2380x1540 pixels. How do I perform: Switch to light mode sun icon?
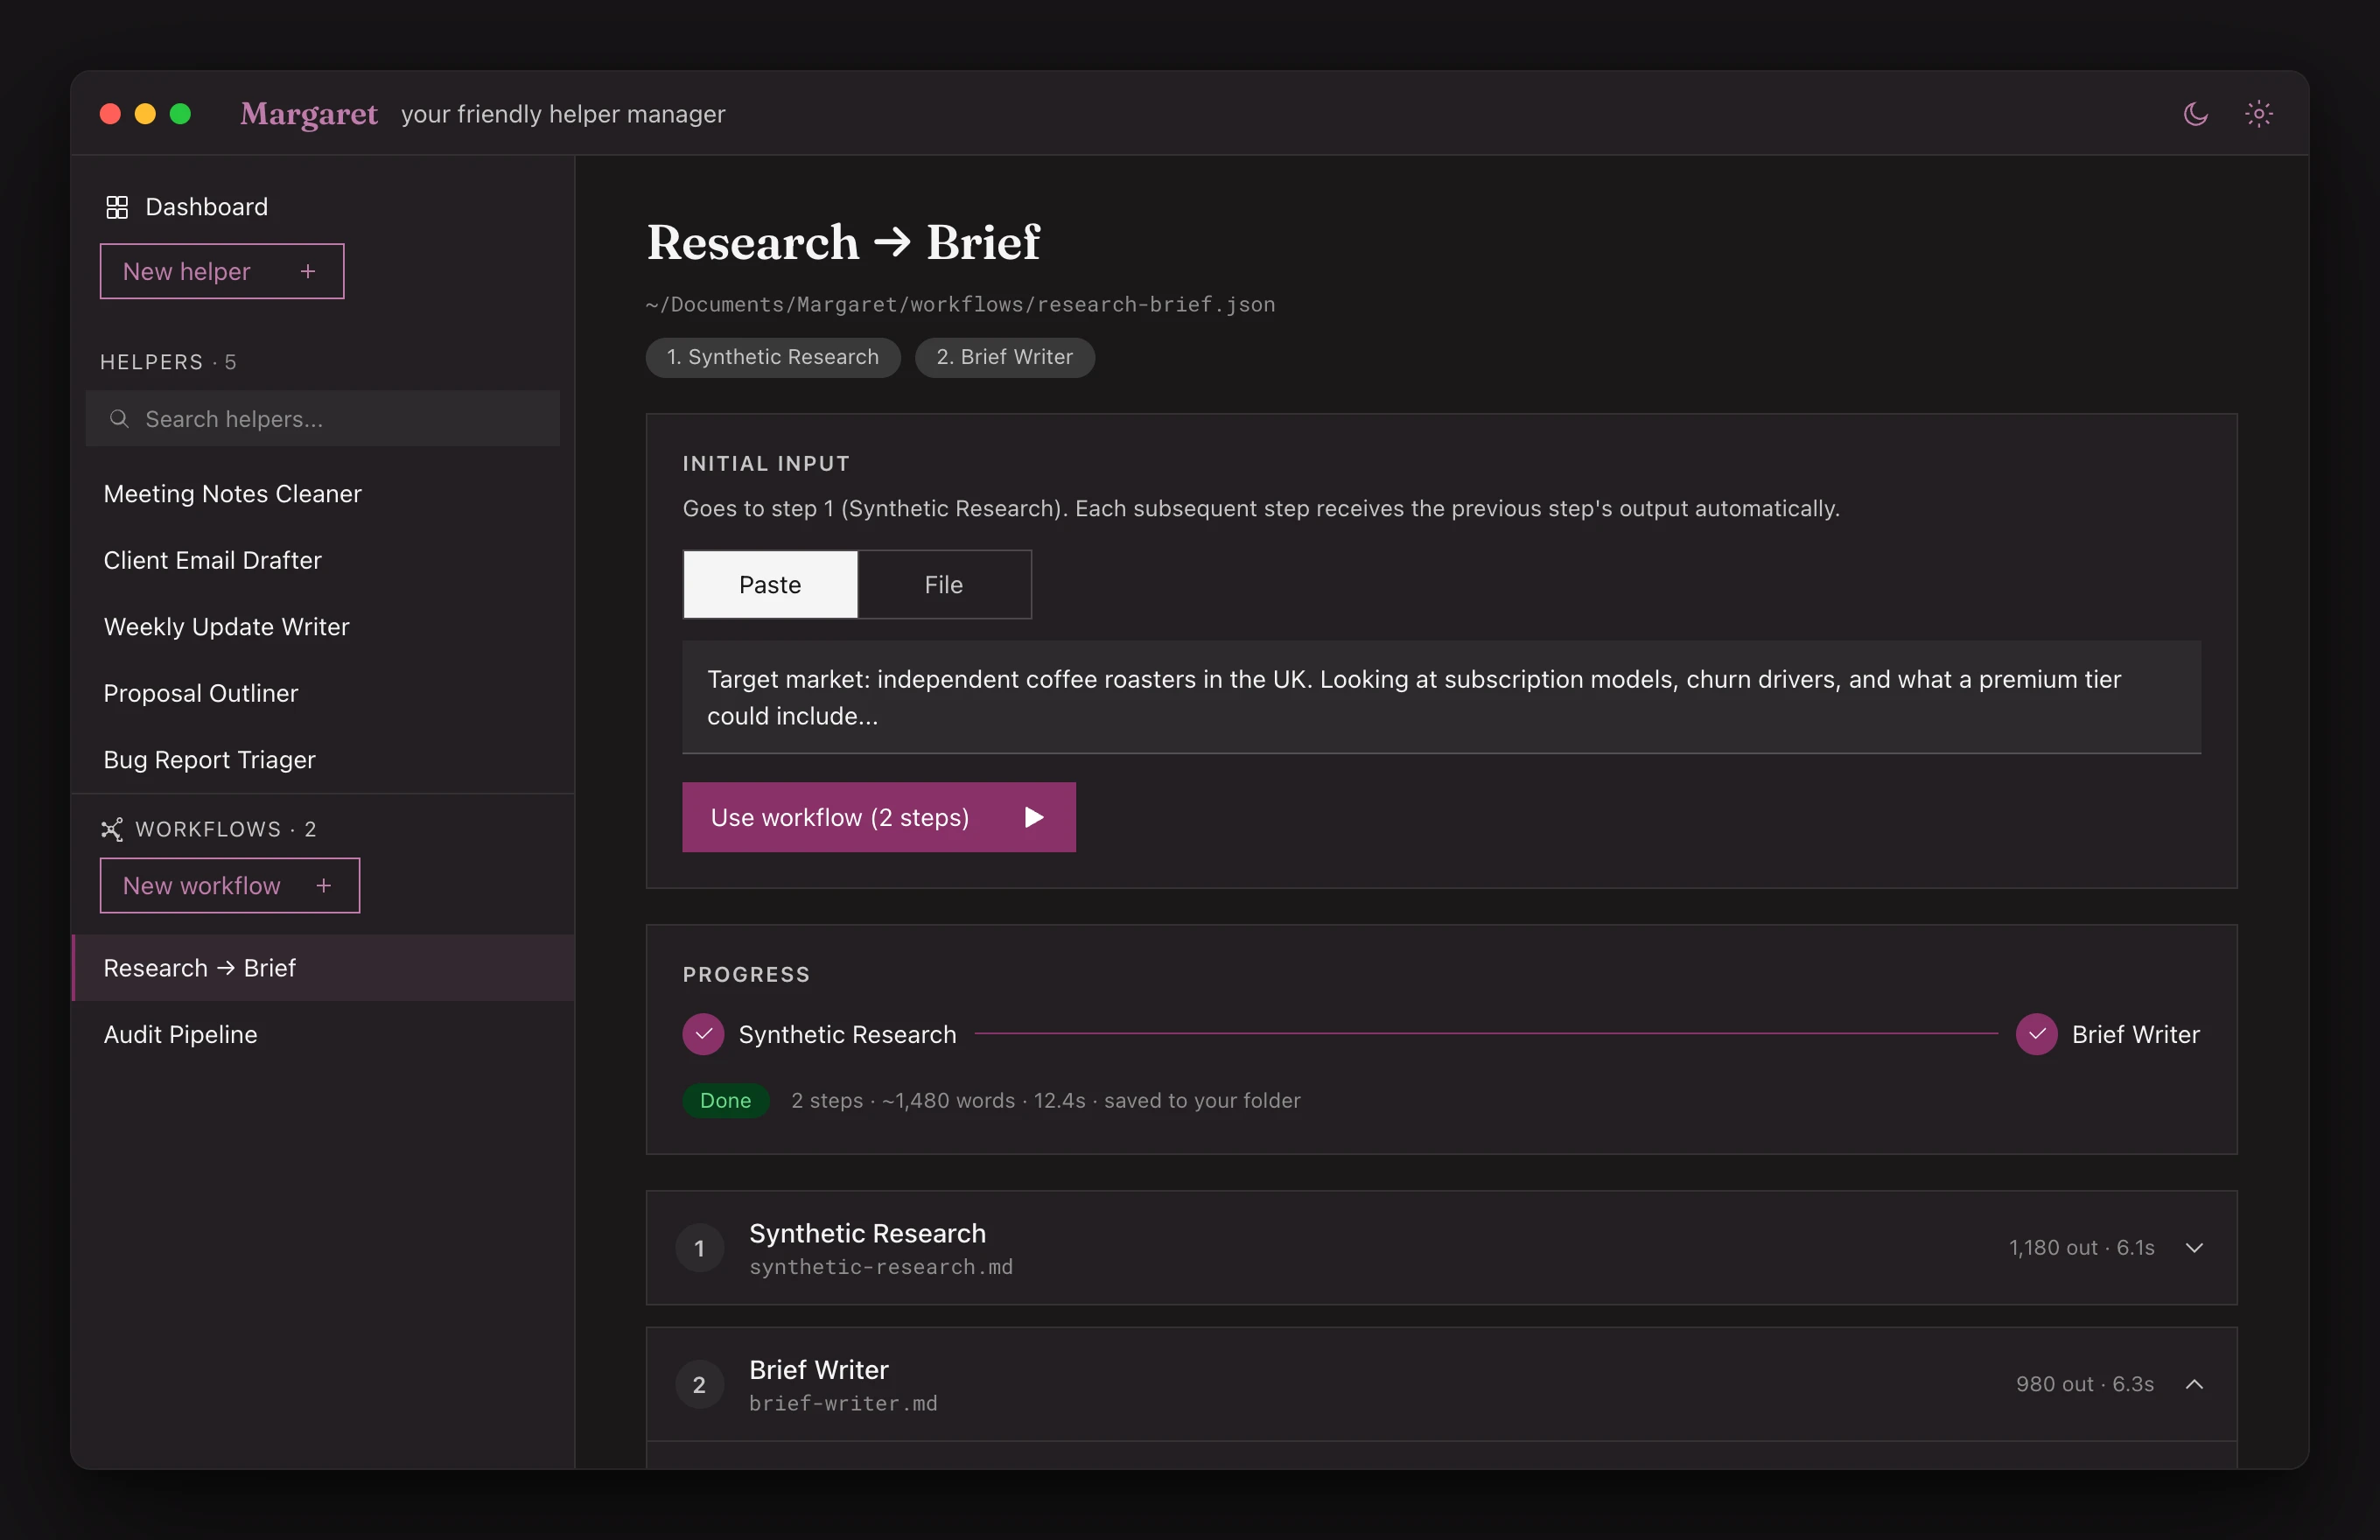click(2258, 114)
